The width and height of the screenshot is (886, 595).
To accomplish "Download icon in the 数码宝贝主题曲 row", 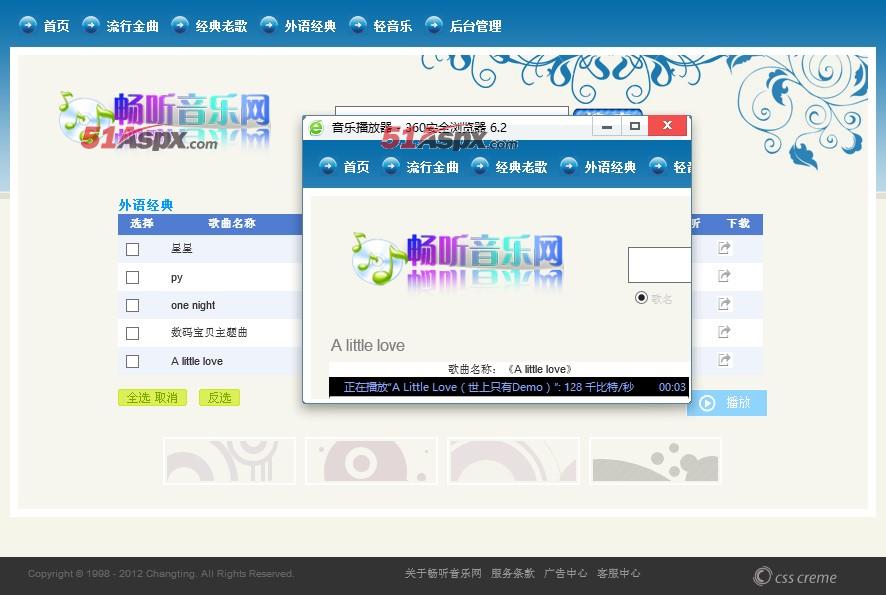I will click(724, 332).
